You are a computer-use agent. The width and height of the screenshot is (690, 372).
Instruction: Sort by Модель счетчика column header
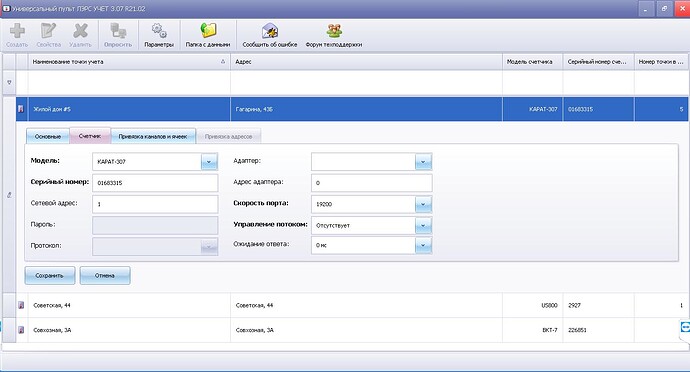click(x=532, y=62)
